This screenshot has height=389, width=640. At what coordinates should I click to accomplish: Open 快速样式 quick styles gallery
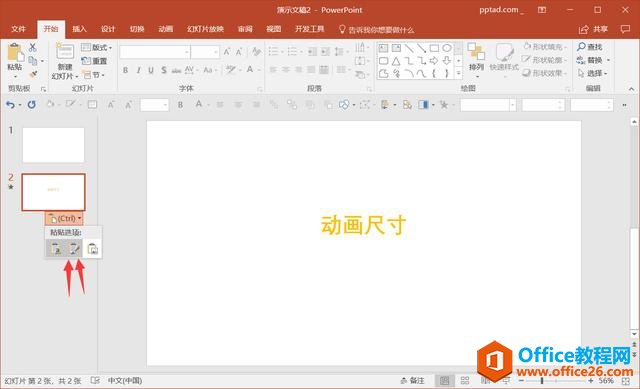pyautogui.click(x=504, y=60)
